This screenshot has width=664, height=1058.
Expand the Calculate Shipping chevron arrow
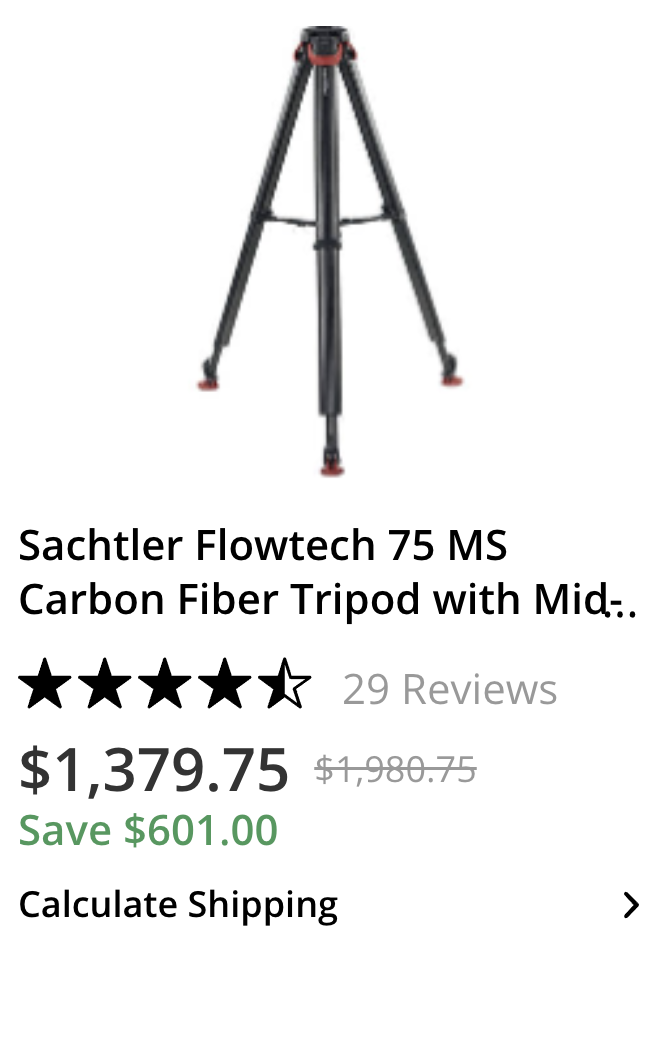[631, 905]
